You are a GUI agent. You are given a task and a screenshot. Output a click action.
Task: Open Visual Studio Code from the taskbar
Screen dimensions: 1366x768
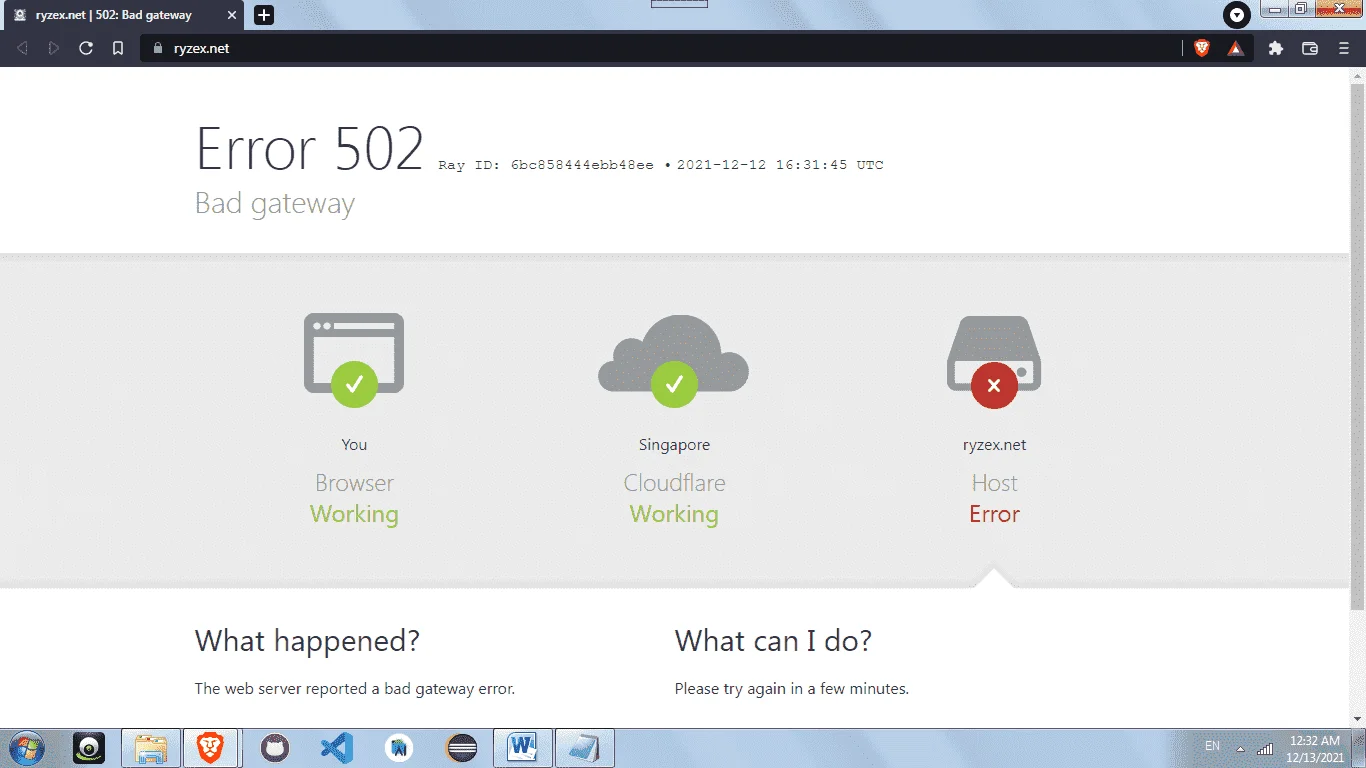pos(337,748)
